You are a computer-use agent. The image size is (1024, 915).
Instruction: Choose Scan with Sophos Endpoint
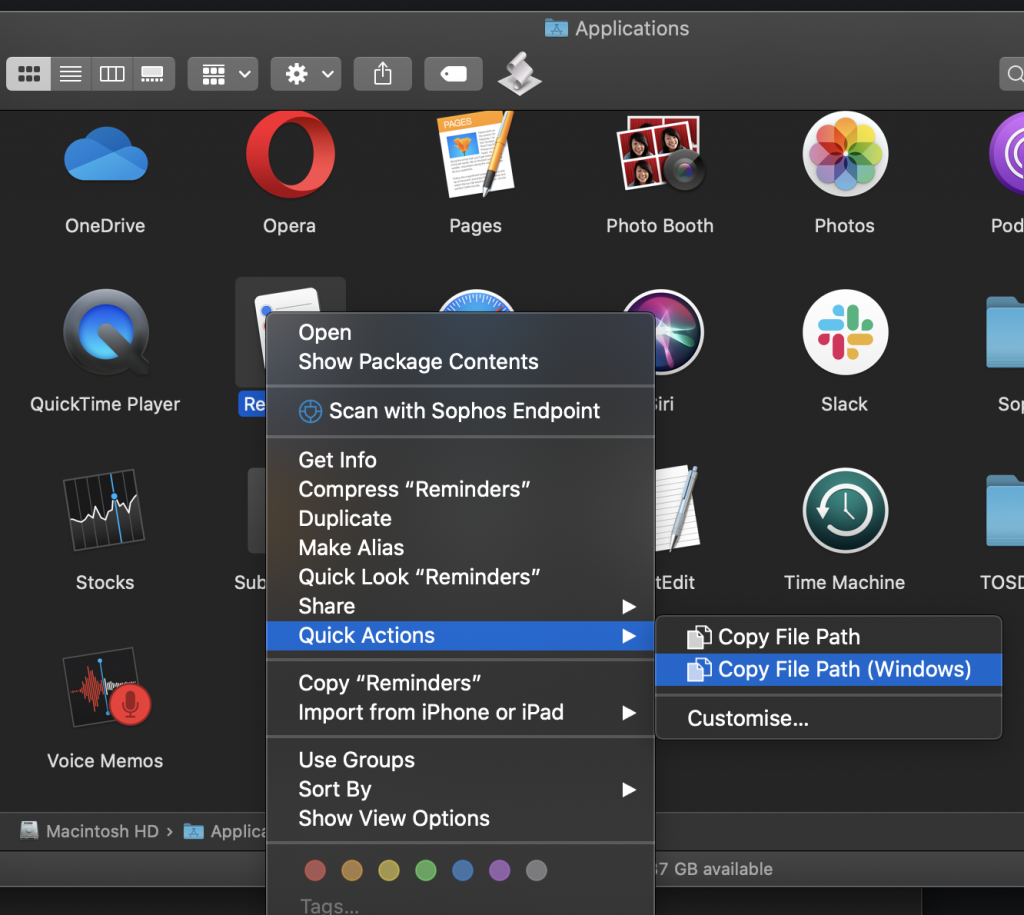point(460,411)
